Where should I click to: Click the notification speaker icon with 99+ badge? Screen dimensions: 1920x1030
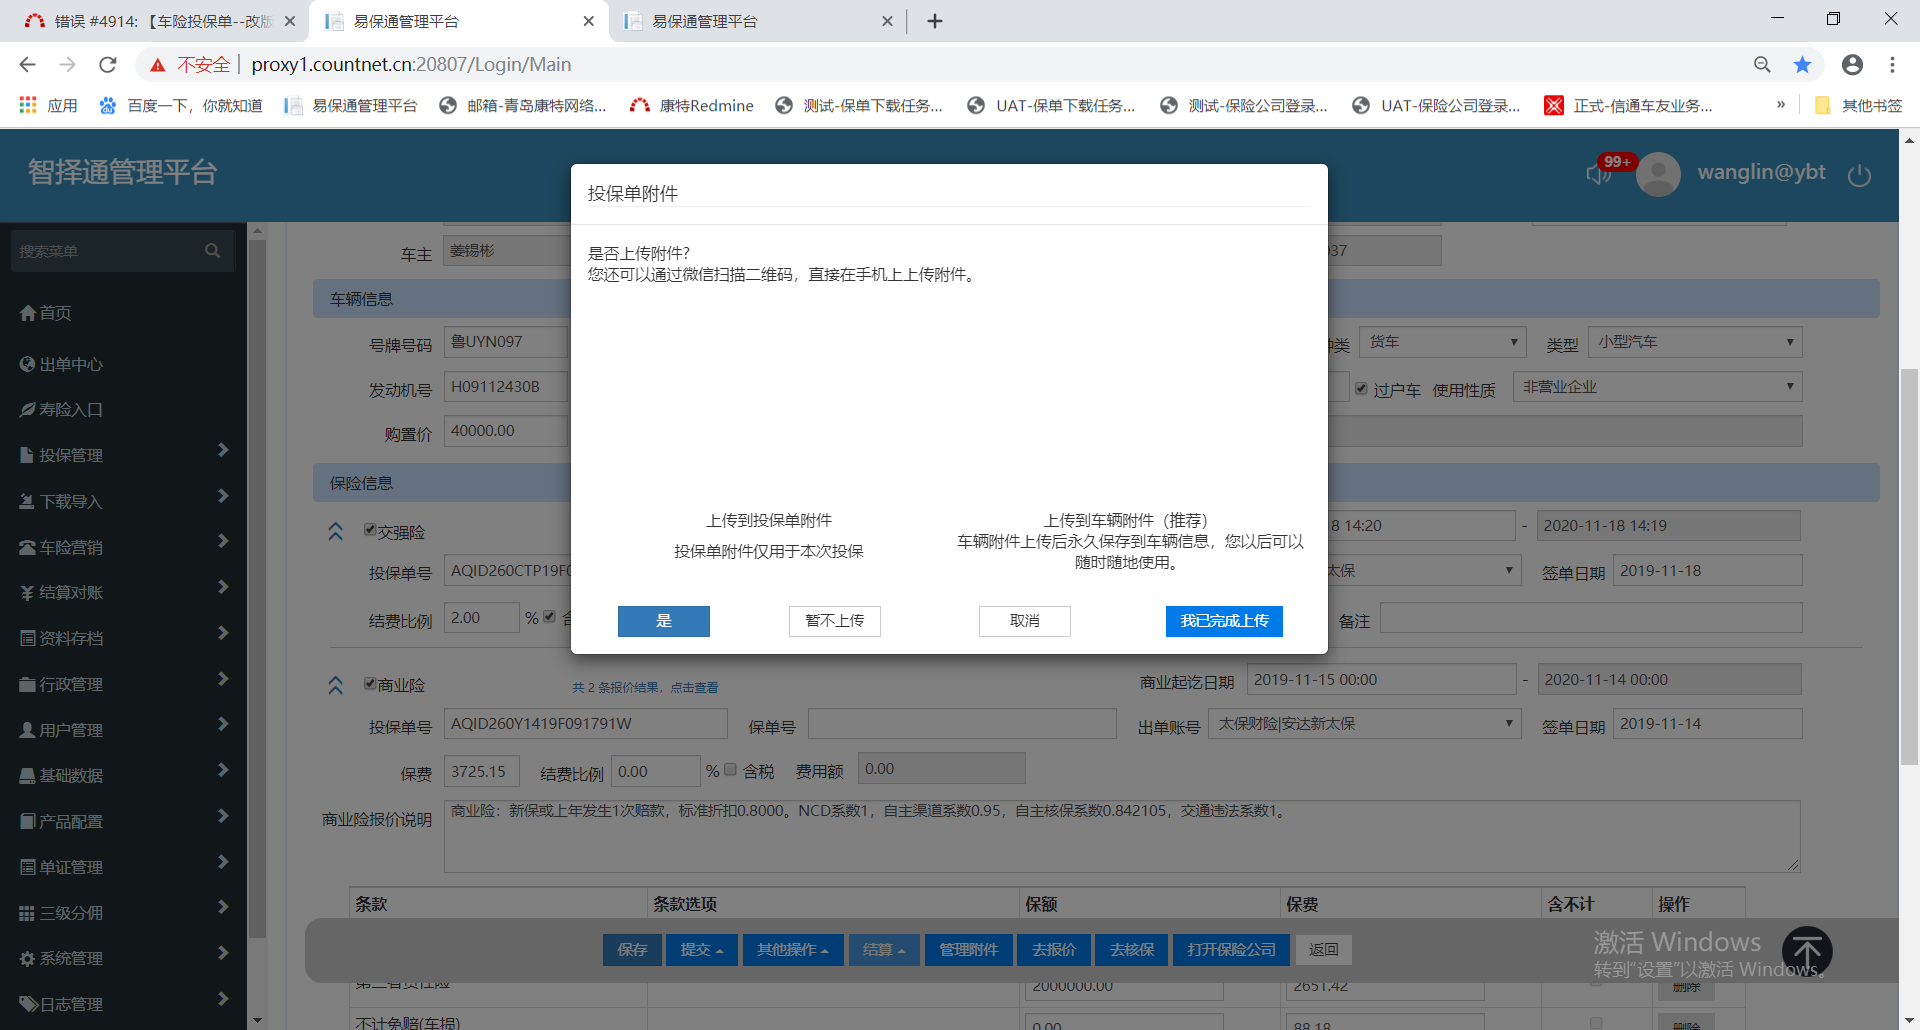1599,174
